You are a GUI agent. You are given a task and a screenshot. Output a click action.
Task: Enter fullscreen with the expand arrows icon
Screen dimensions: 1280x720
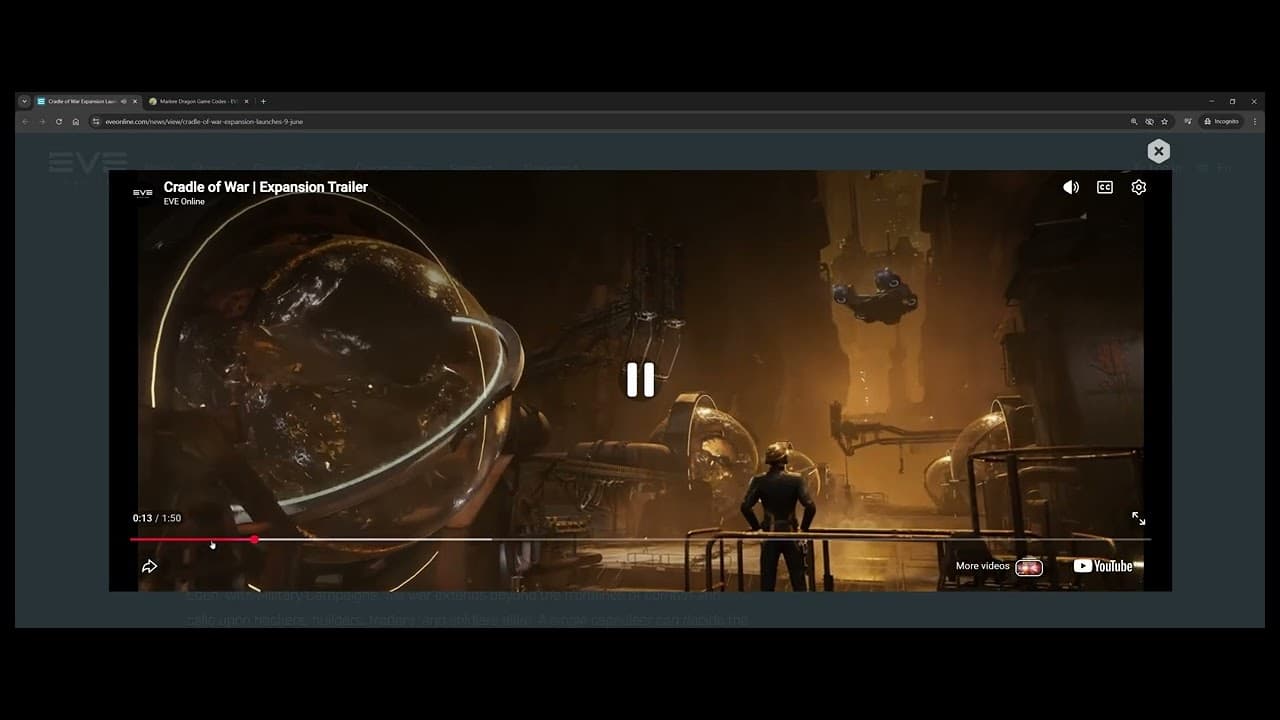(x=1138, y=518)
